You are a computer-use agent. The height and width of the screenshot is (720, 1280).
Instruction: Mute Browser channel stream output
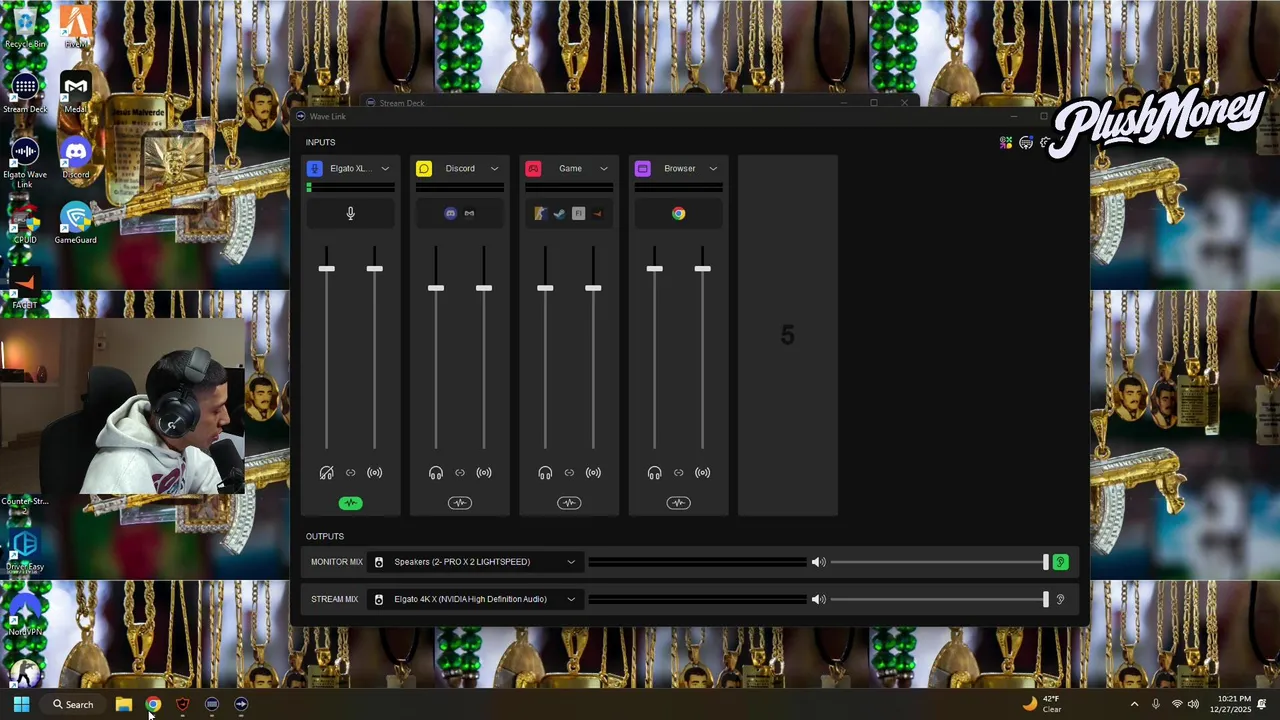click(702, 473)
